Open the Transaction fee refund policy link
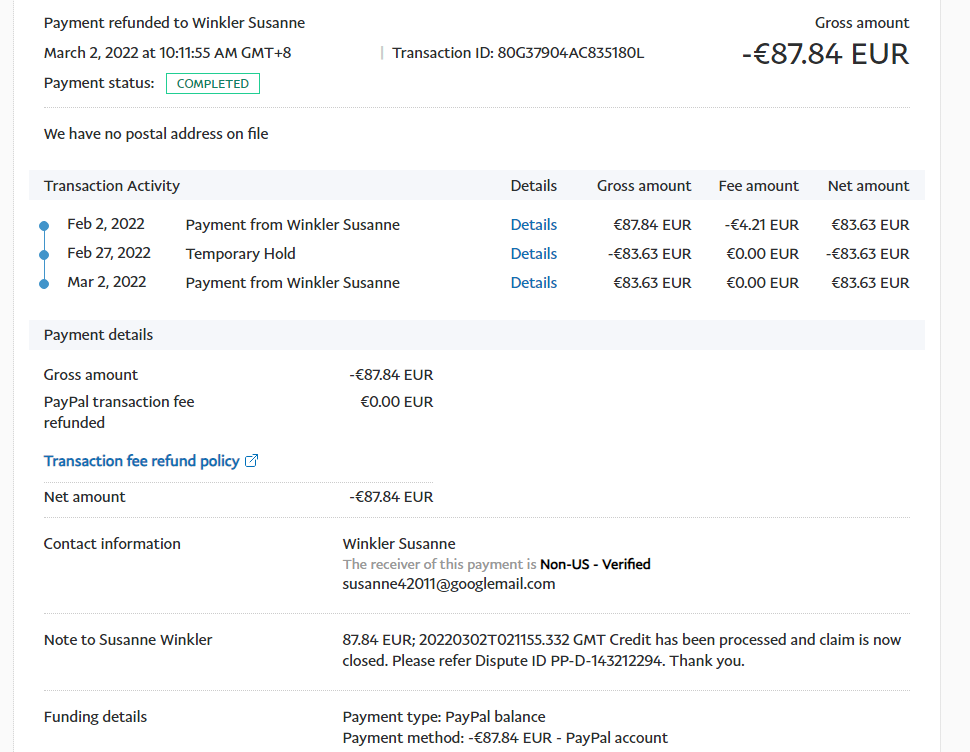This screenshot has width=970, height=752. pyautogui.click(x=141, y=461)
